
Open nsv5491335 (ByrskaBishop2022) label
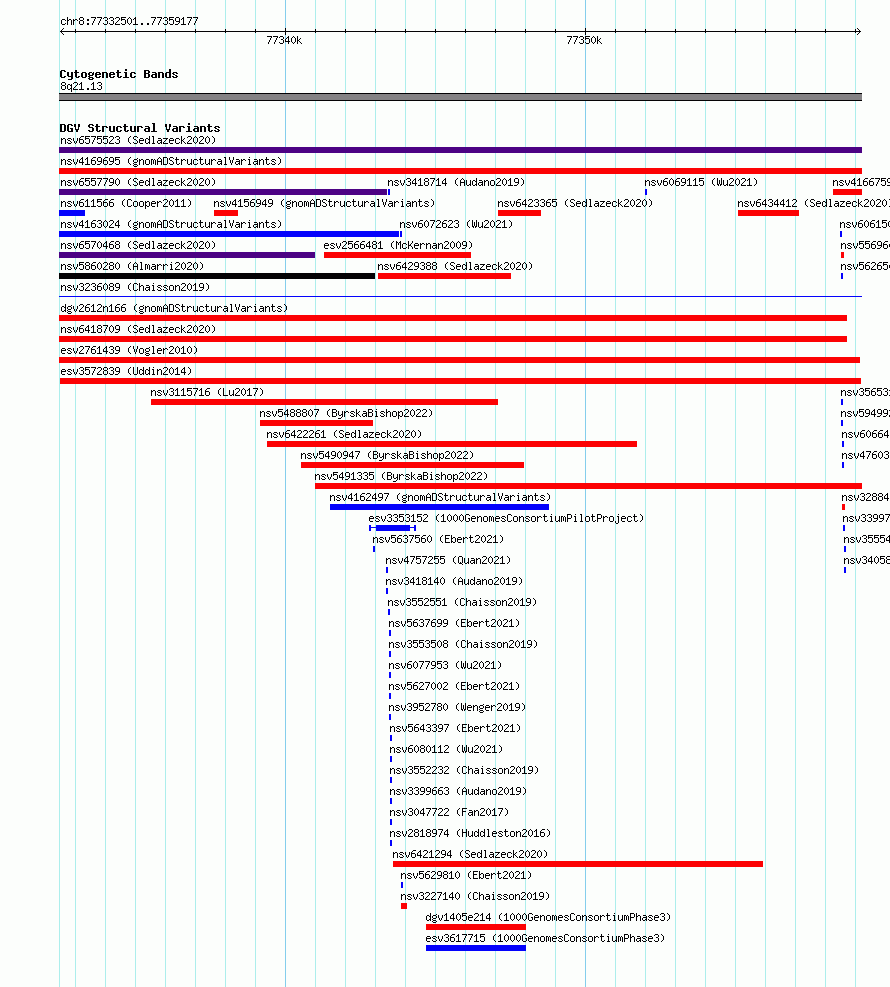point(401,476)
